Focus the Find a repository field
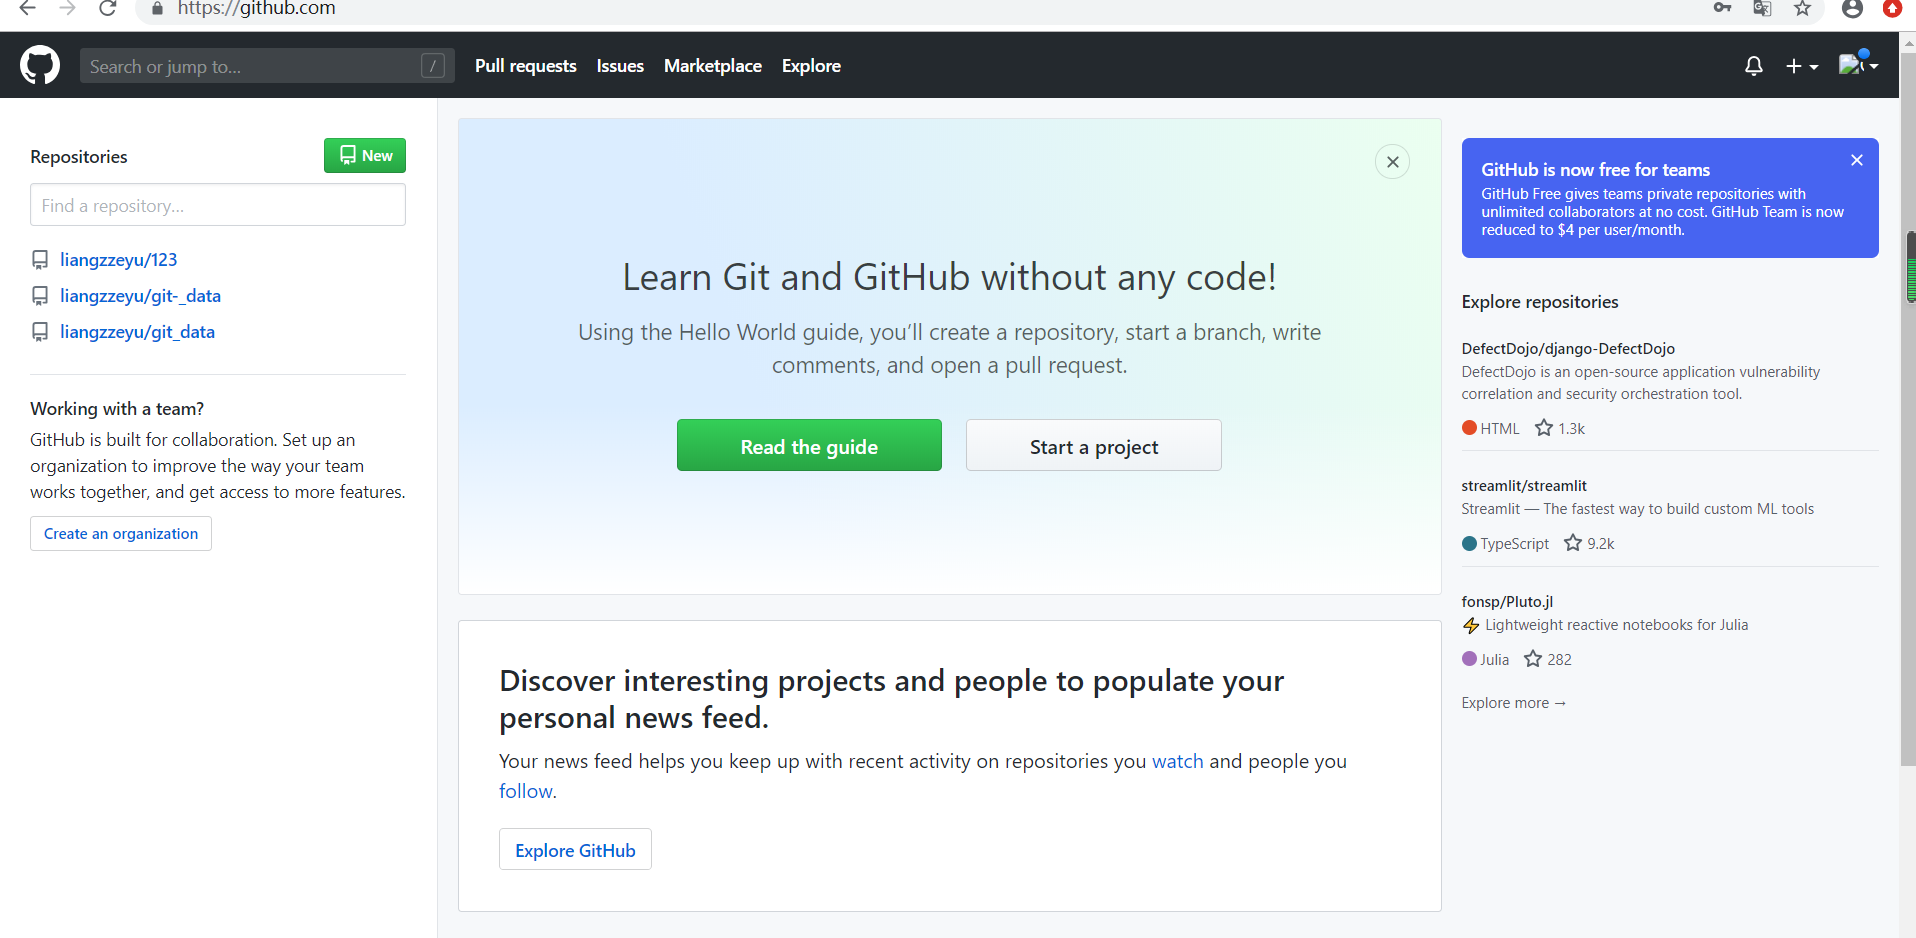 pos(218,205)
